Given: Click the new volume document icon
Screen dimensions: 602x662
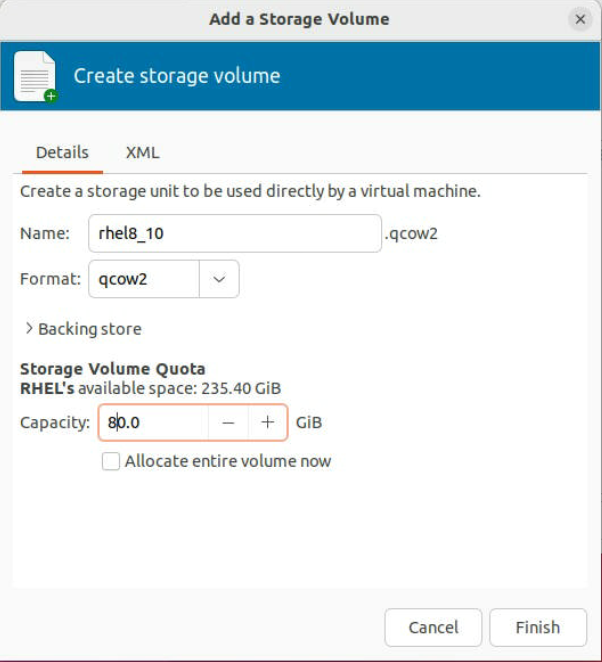Looking at the screenshot, I should (35, 77).
